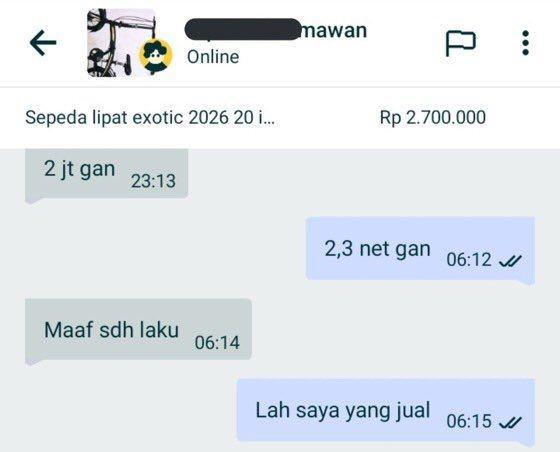Viewport: 560px width, 452px height.
Task: Tap the Online status text
Action: tap(213, 57)
